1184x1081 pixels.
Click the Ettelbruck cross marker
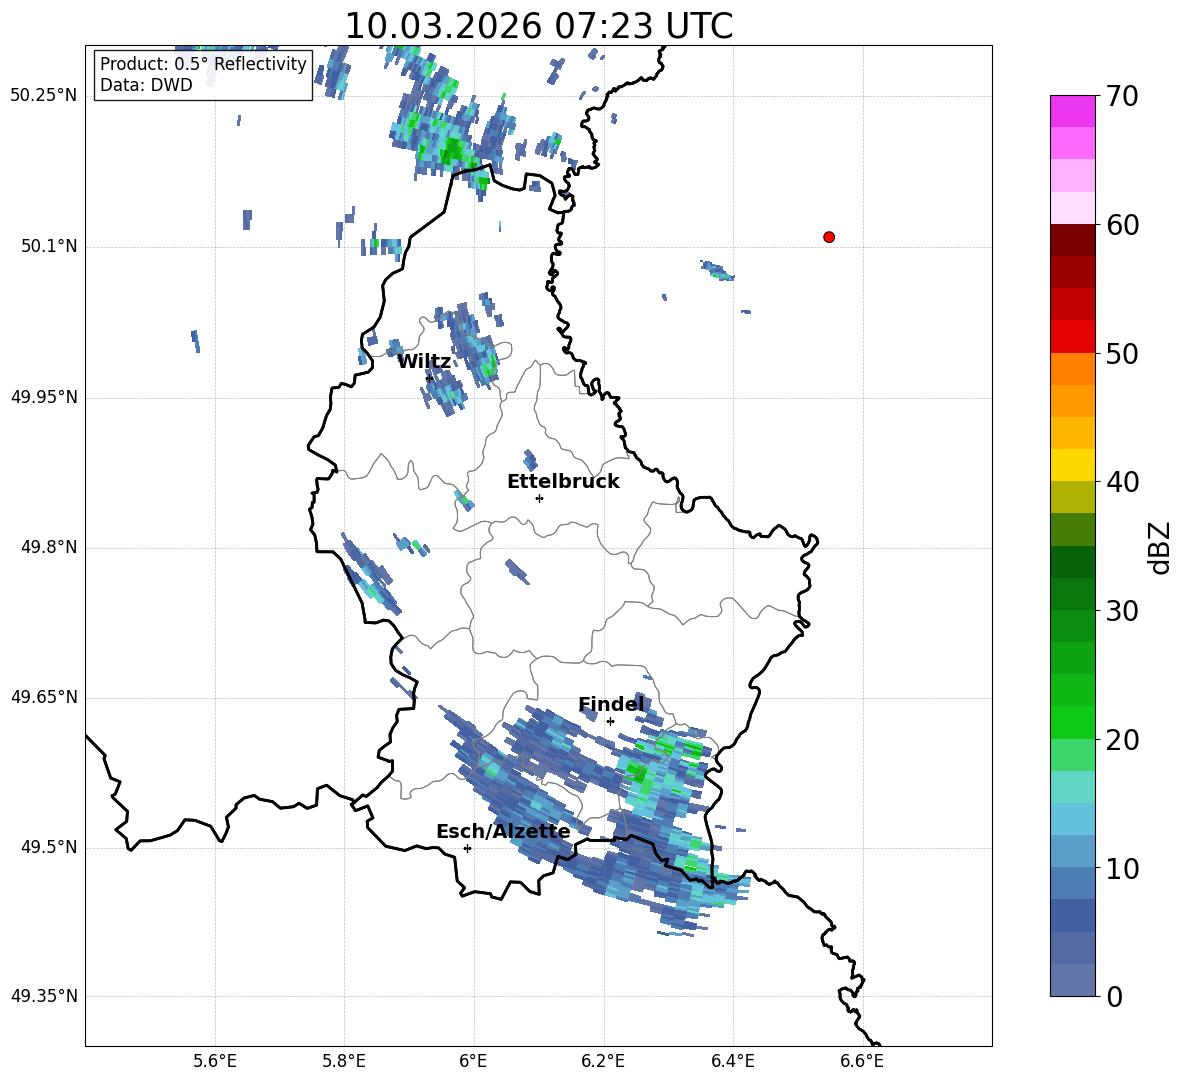pos(539,498)
